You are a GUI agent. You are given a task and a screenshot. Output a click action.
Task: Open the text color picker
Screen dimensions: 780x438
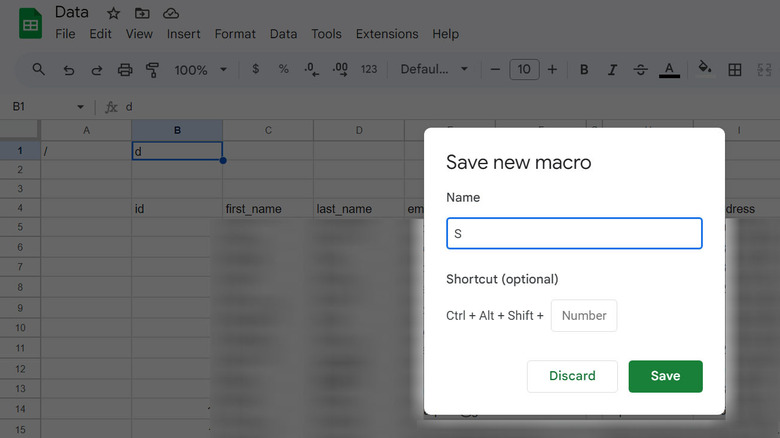tap(669, 70)
